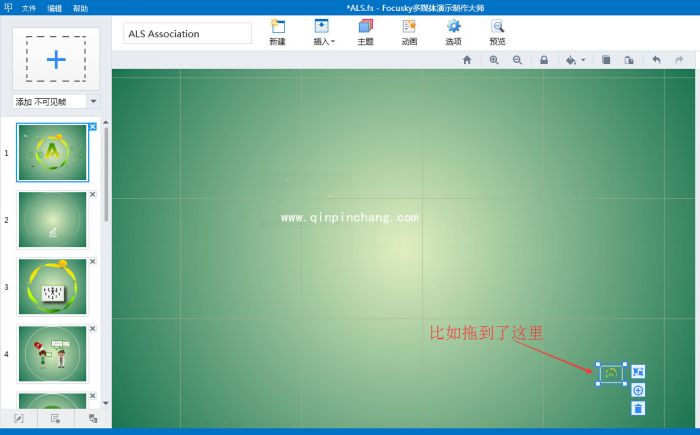The image size is (700, 435).
Task: Click the add frame plus box
Action: pyautogui.click(x=56, y=59)
